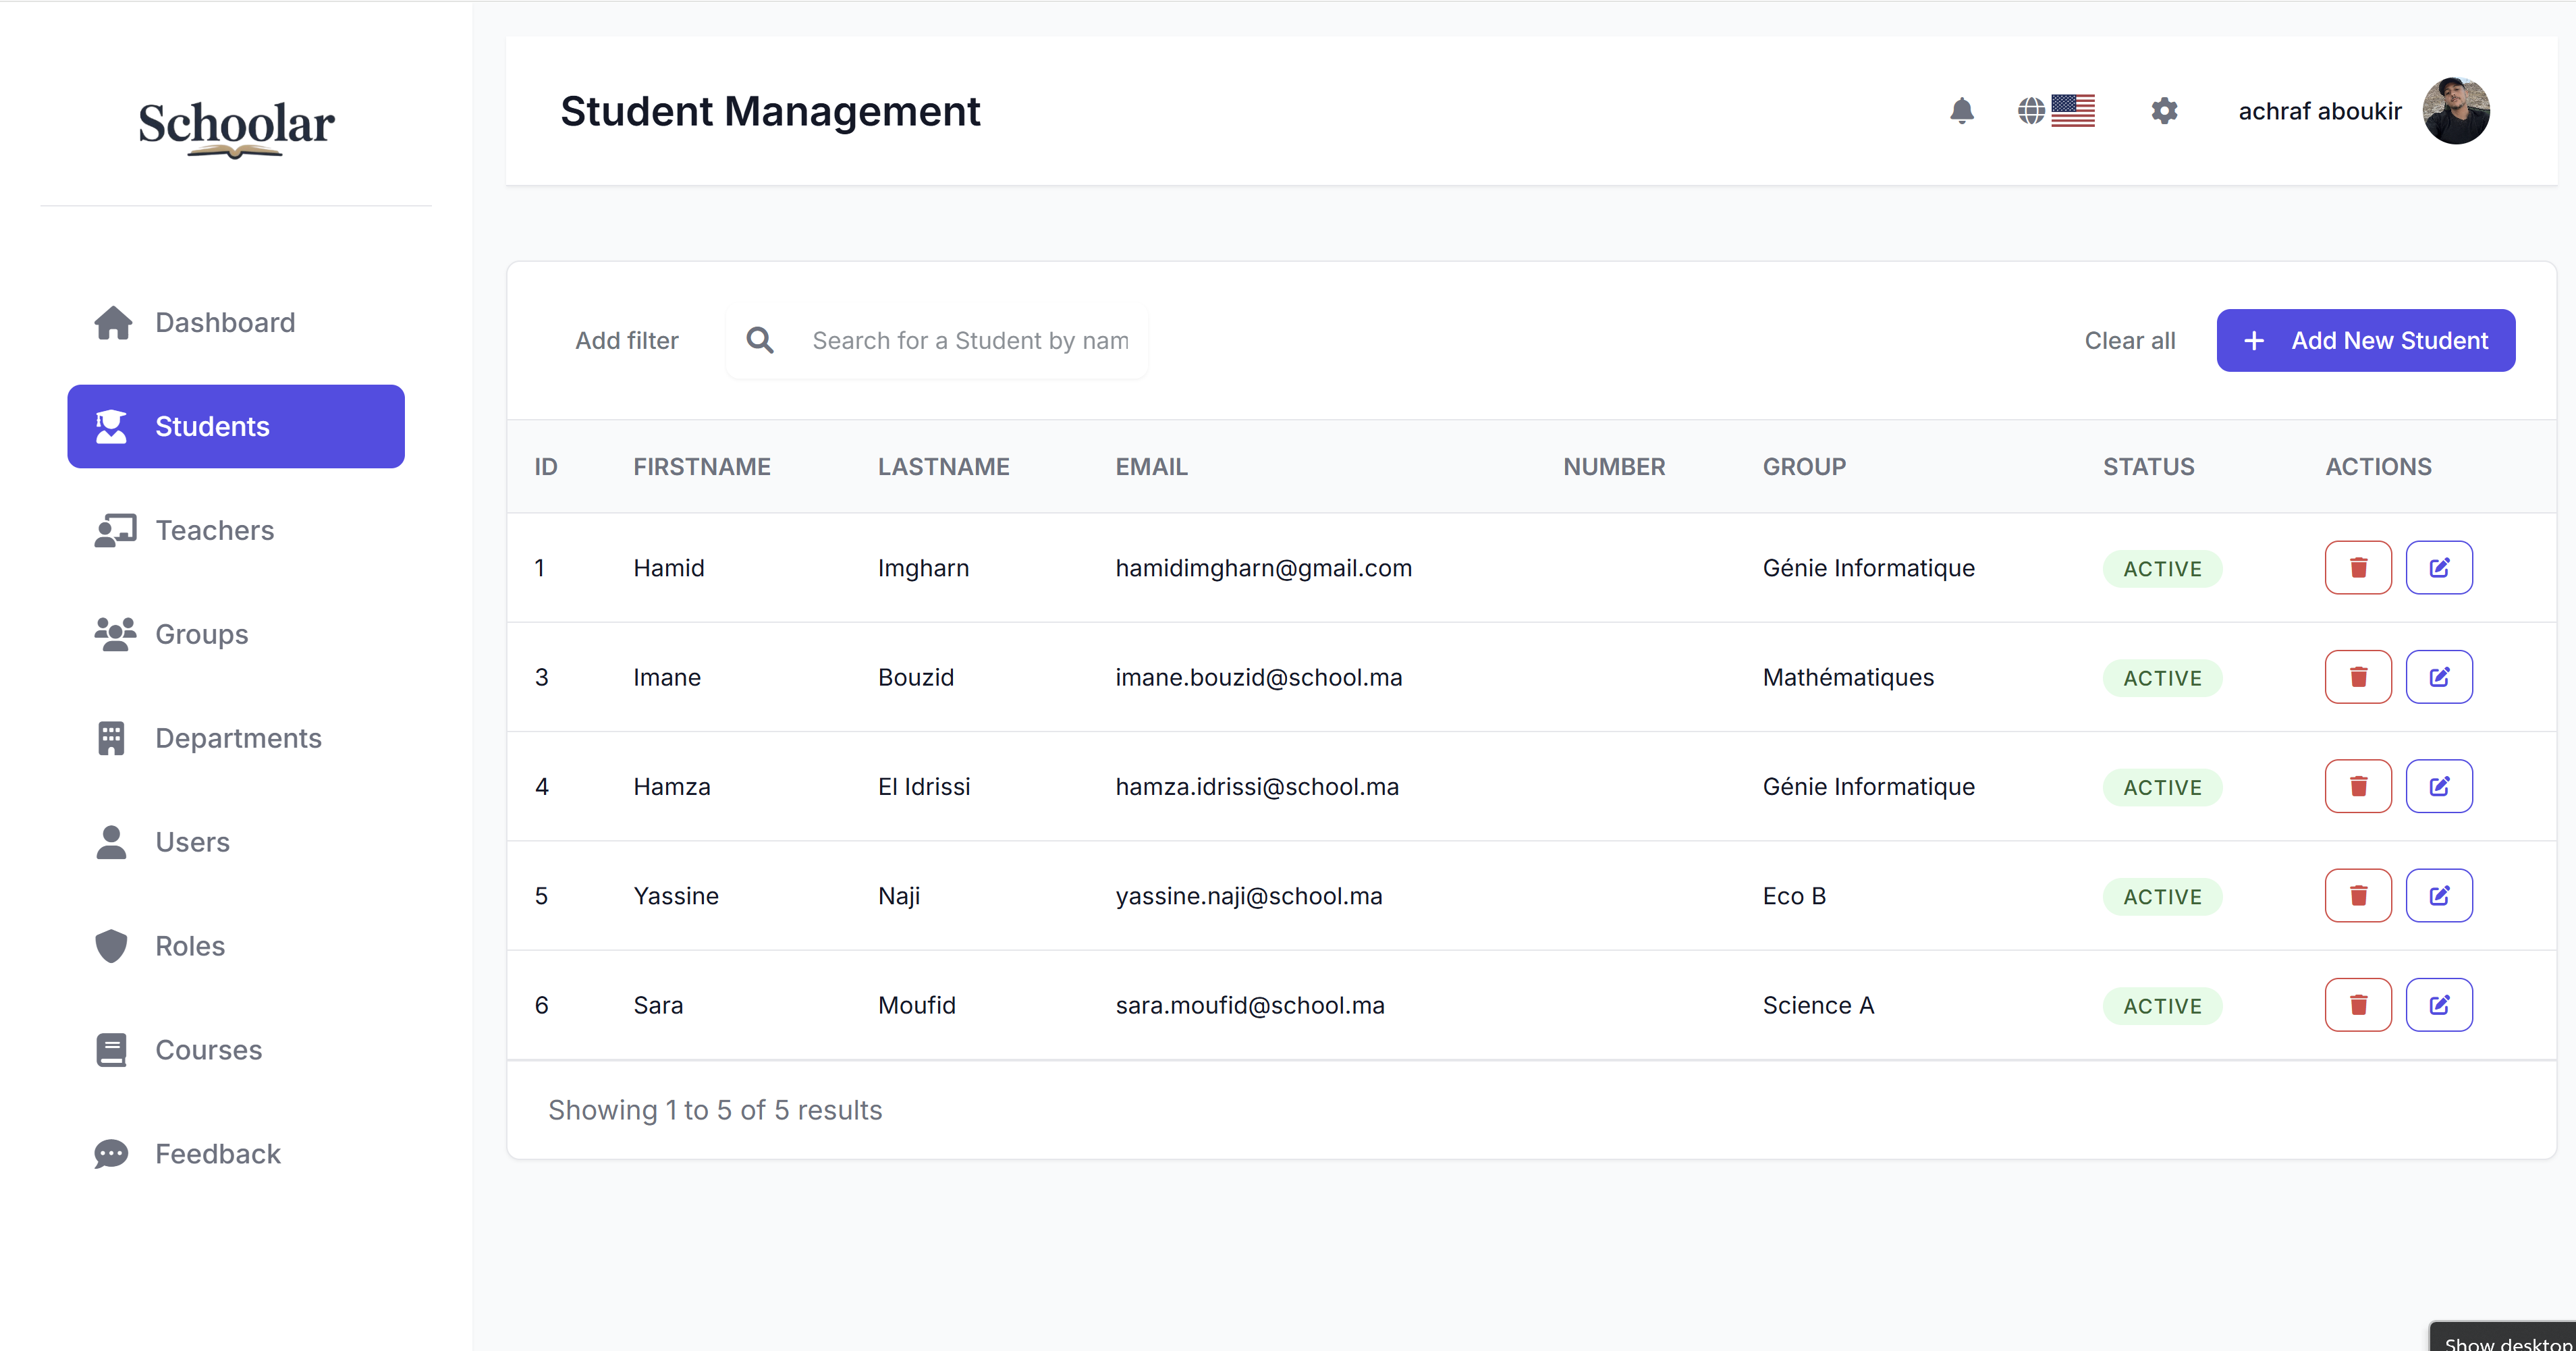Click FIRSTNAME column header
The height and width of the screenshot is (1351, 2576).
[701, 467]
